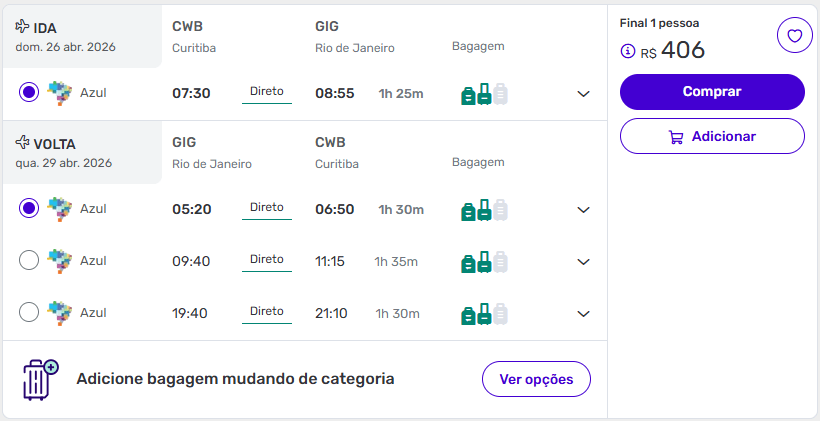Choose the 19:40 return flight
Viewport: 820px width, 421px height.
pyautogui.click(x=29, y=313)
